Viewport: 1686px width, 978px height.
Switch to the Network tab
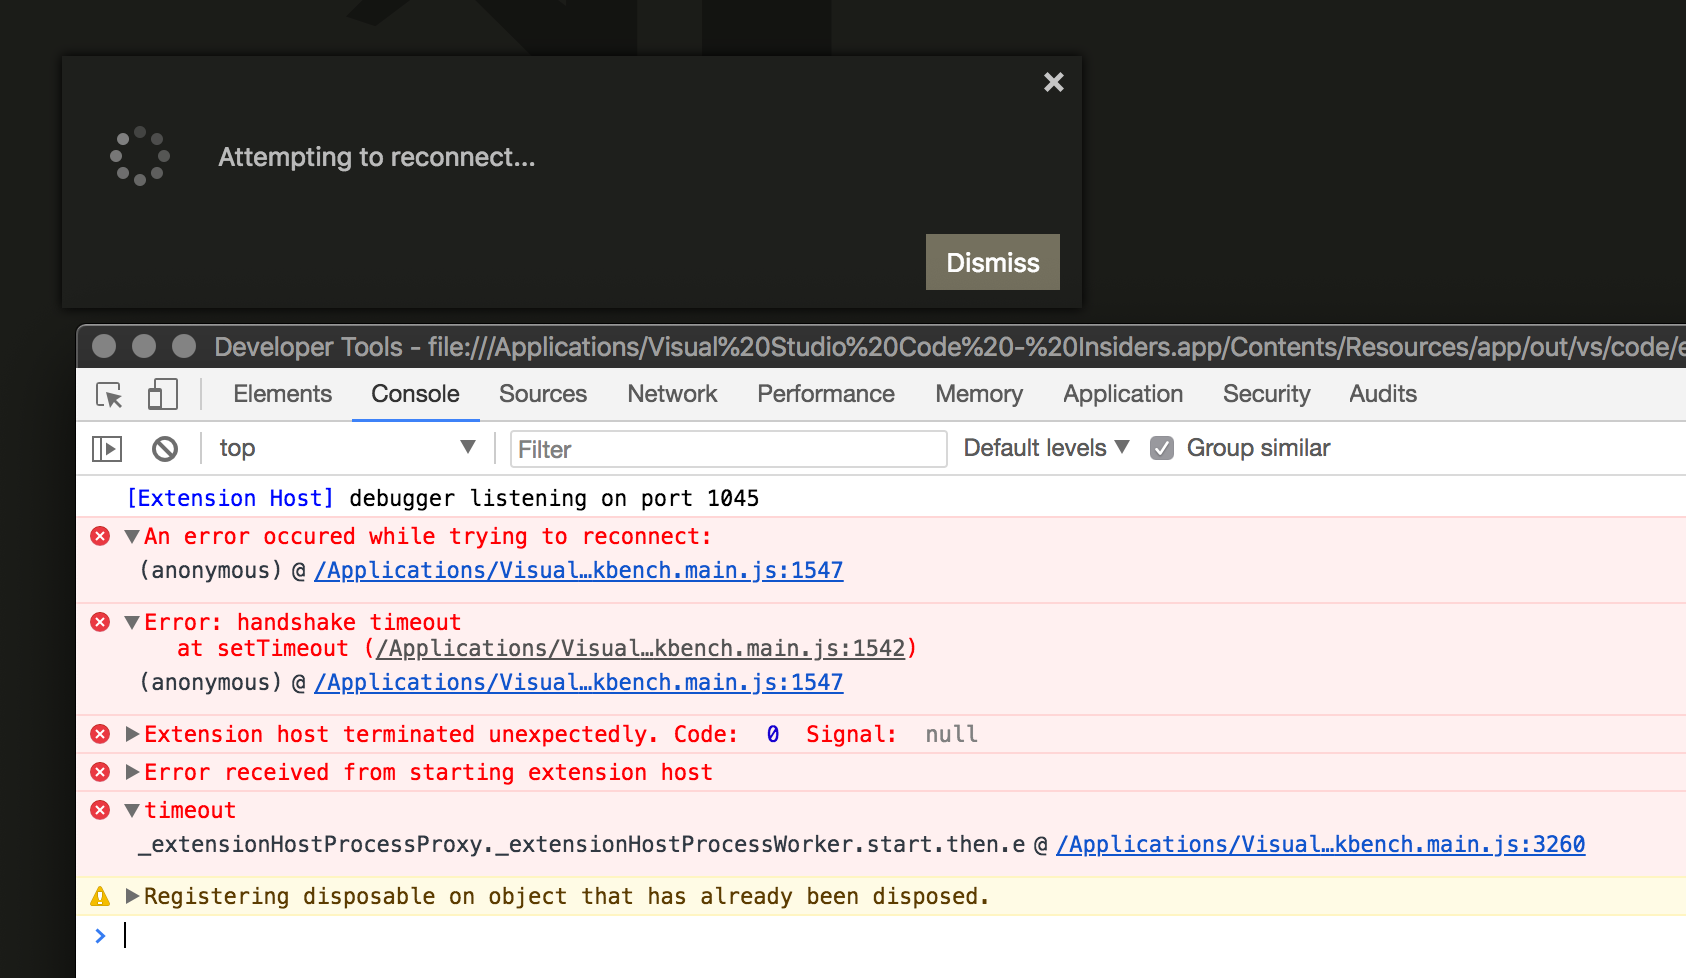tap(672, 394)
